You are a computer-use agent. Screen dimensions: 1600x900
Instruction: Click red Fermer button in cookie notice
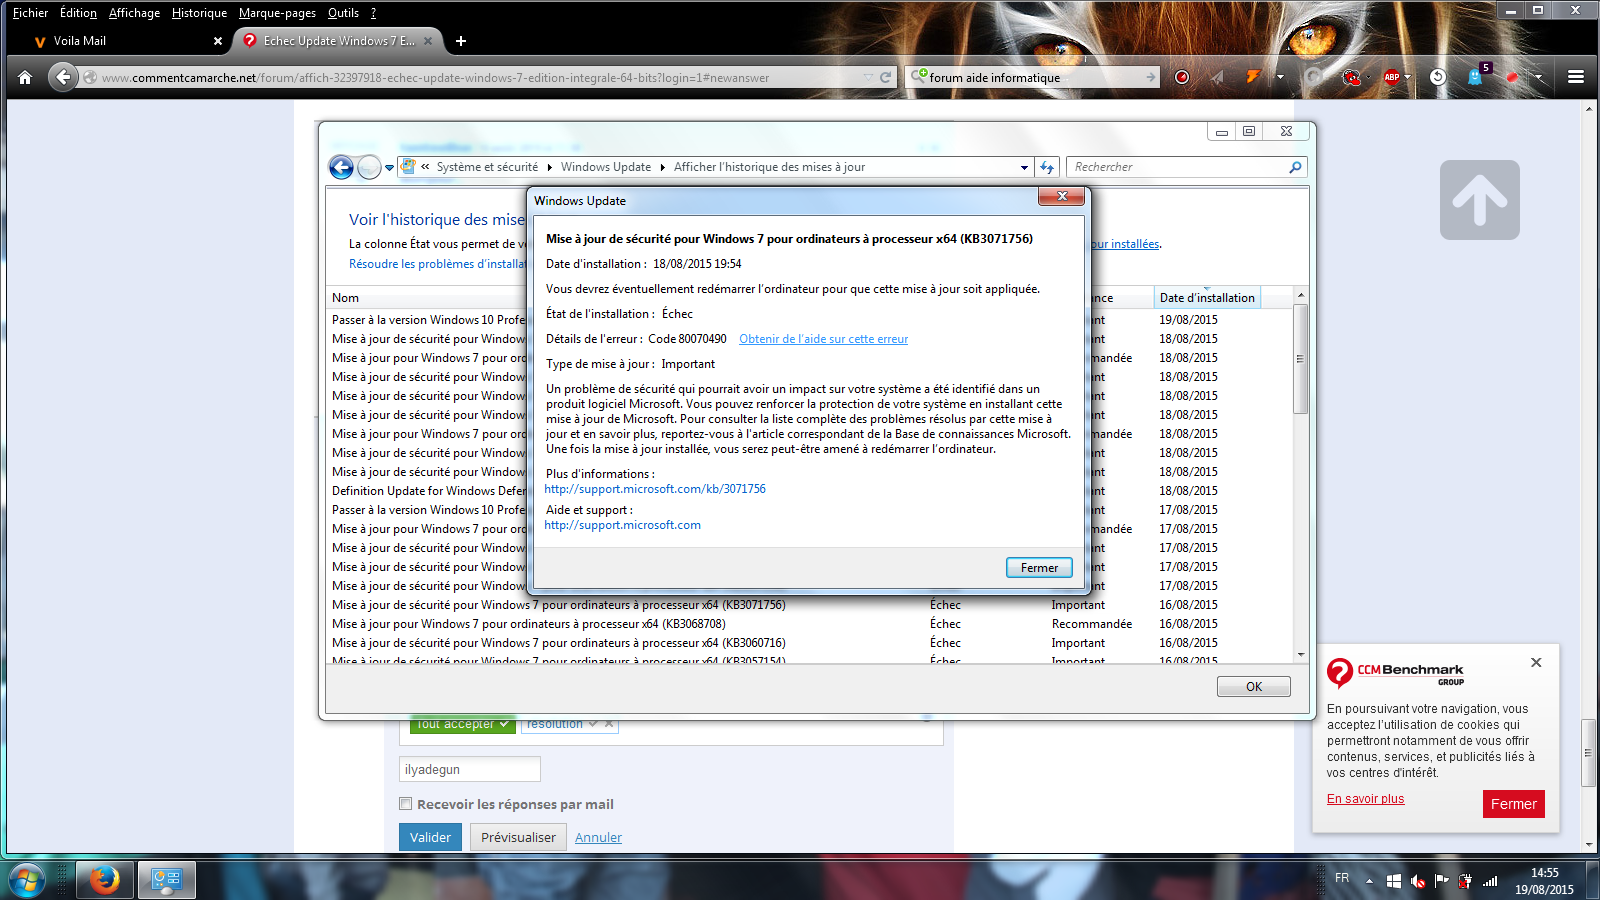click(1514, 804)
